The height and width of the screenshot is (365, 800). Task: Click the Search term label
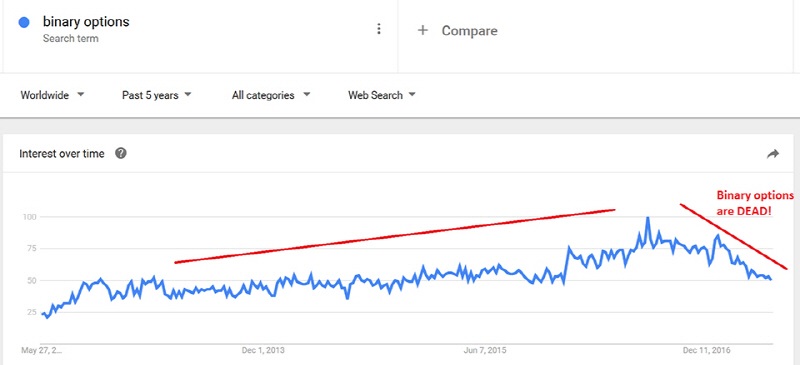pos(70,39)
